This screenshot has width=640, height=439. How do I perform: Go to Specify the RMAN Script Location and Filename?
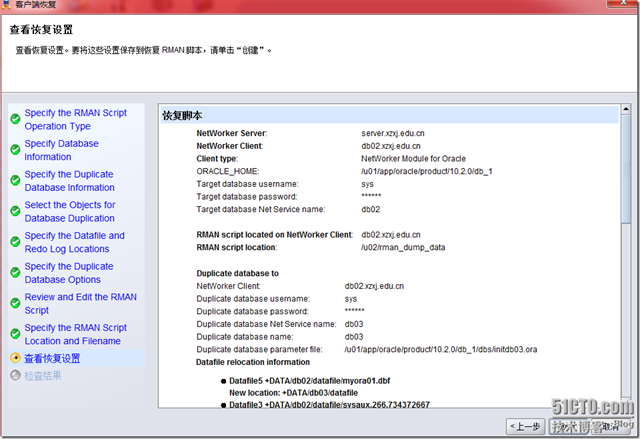pyautogui.click(x=76, y=334)
